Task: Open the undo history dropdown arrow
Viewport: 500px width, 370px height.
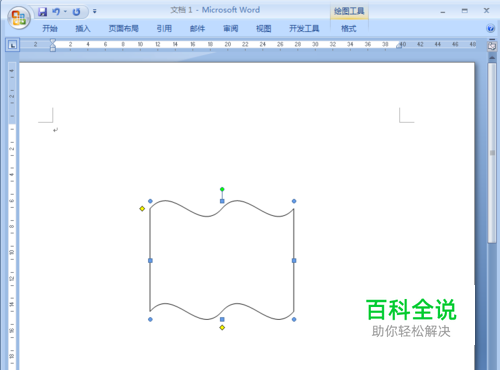Action: pos(65,12)
